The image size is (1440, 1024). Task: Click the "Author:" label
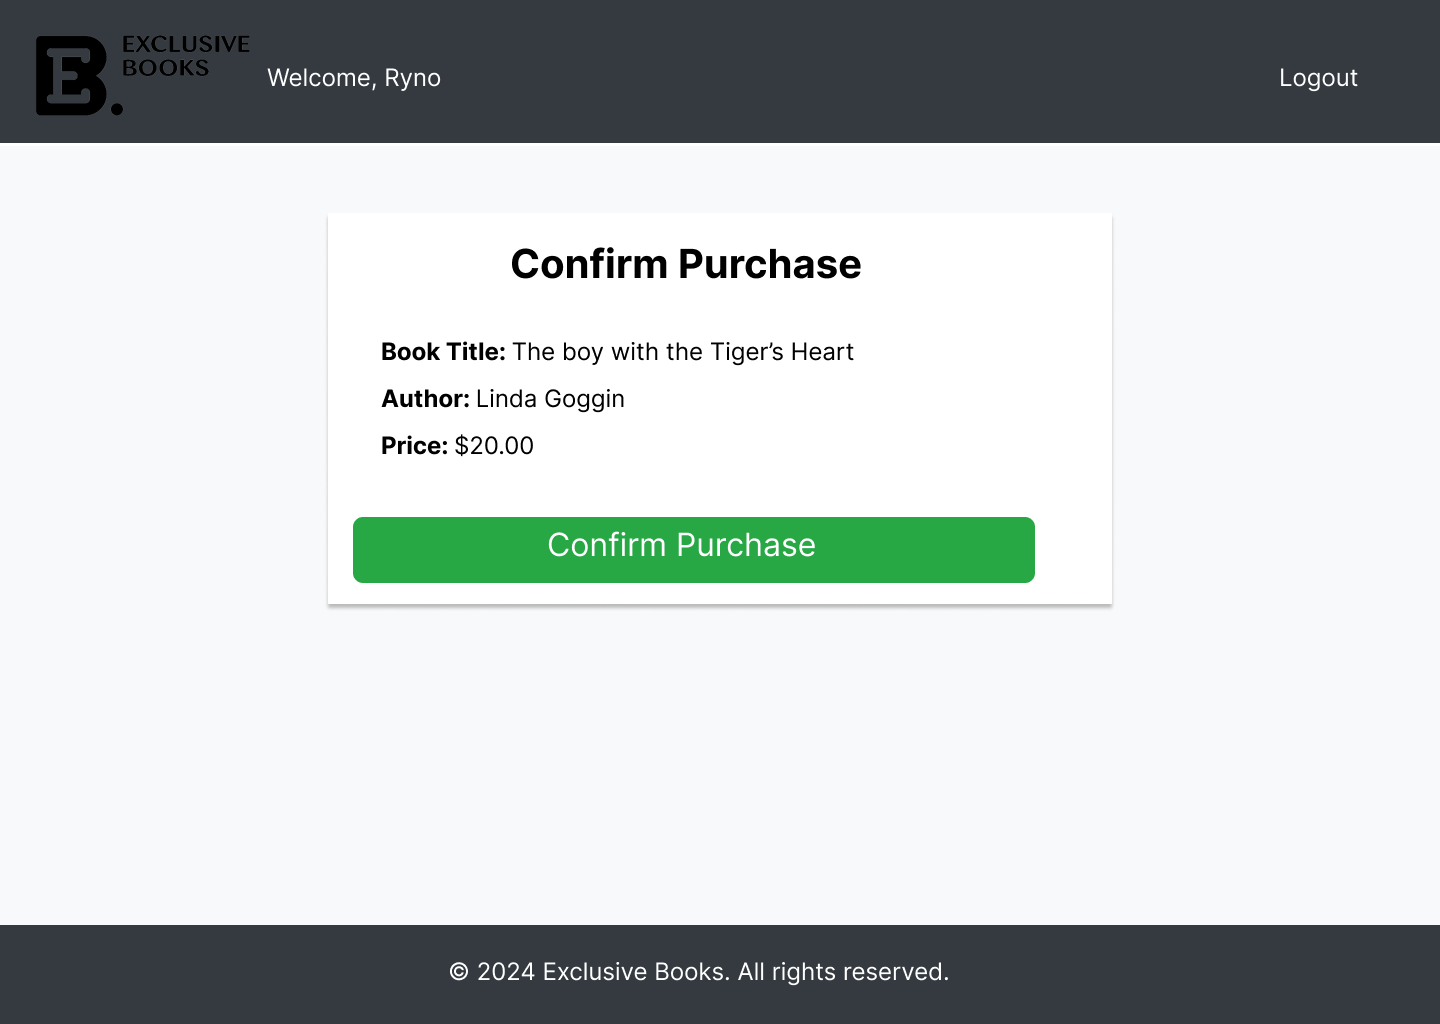[425, 399]
